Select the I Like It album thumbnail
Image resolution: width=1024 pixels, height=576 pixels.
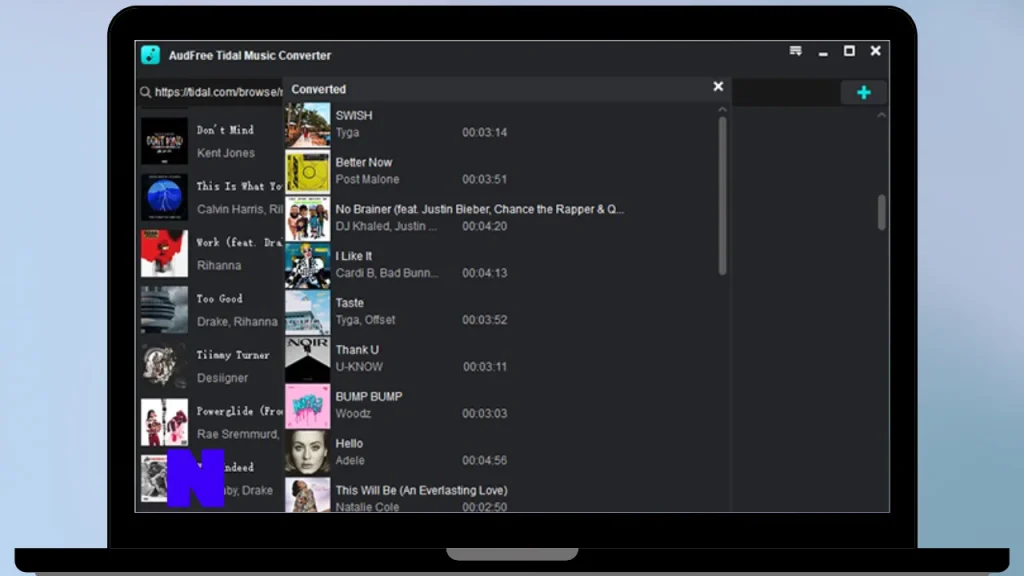(x=308, y=265)
